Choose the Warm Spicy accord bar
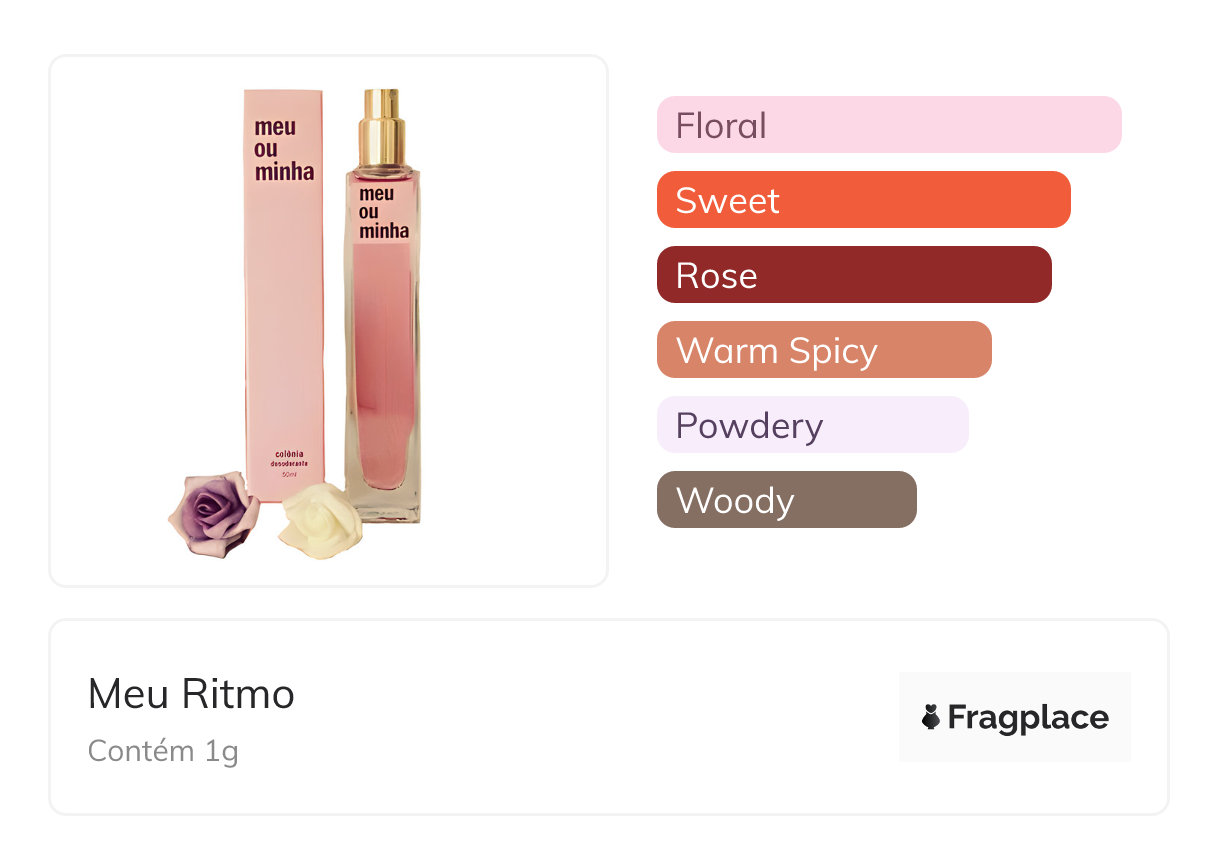 824,350
